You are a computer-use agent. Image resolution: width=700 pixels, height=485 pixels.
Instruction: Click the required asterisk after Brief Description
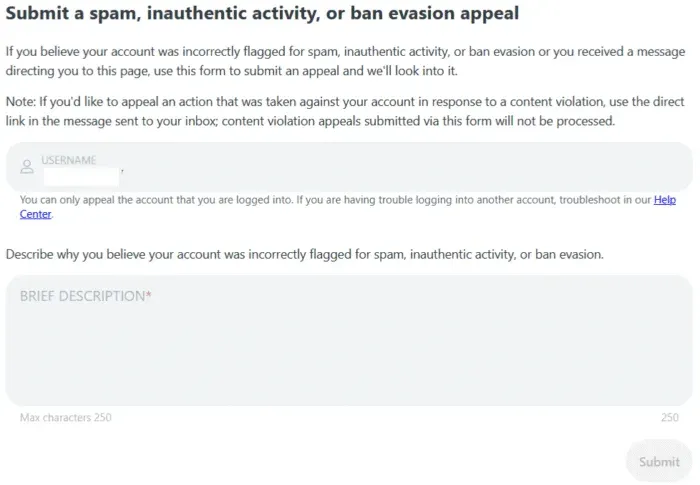(x=149, y=297)
